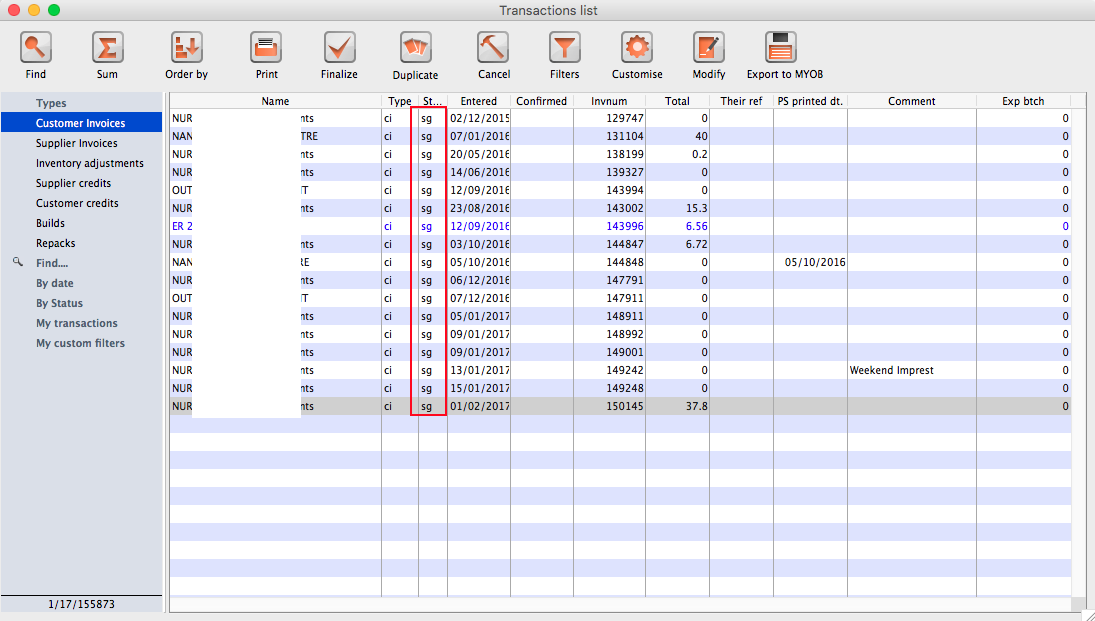The image size is (1095, 621).
Task: Show Inventory adjustments transactions
Action: point(89,163)
